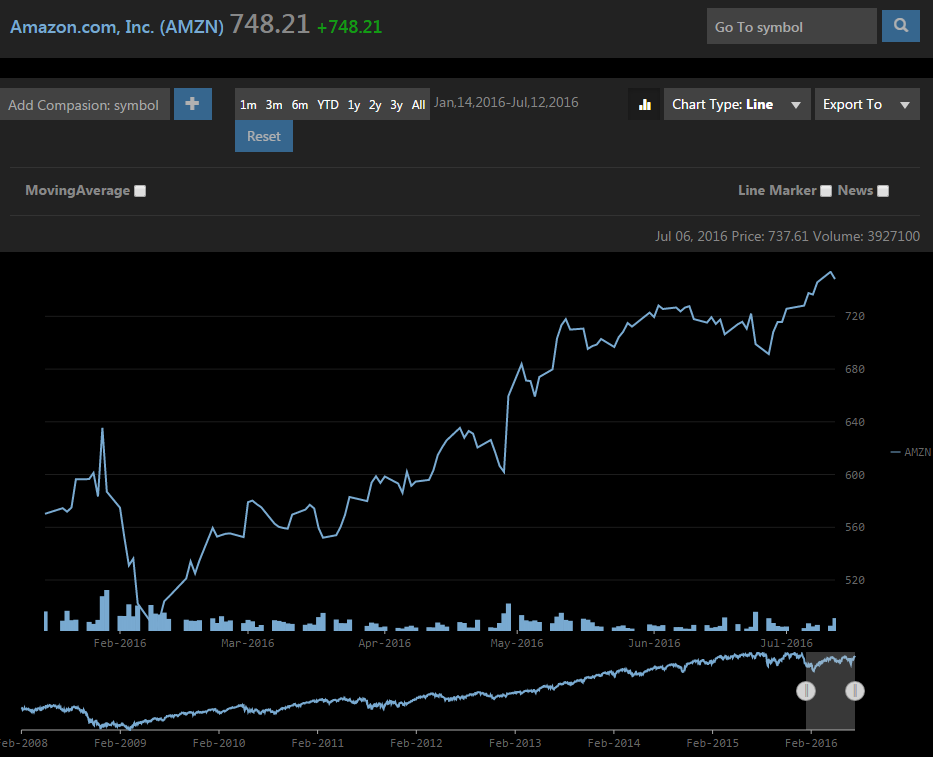This screenshot has width=933, height=757.
Task: Click the left range slider handle
Action: [806, 691]
